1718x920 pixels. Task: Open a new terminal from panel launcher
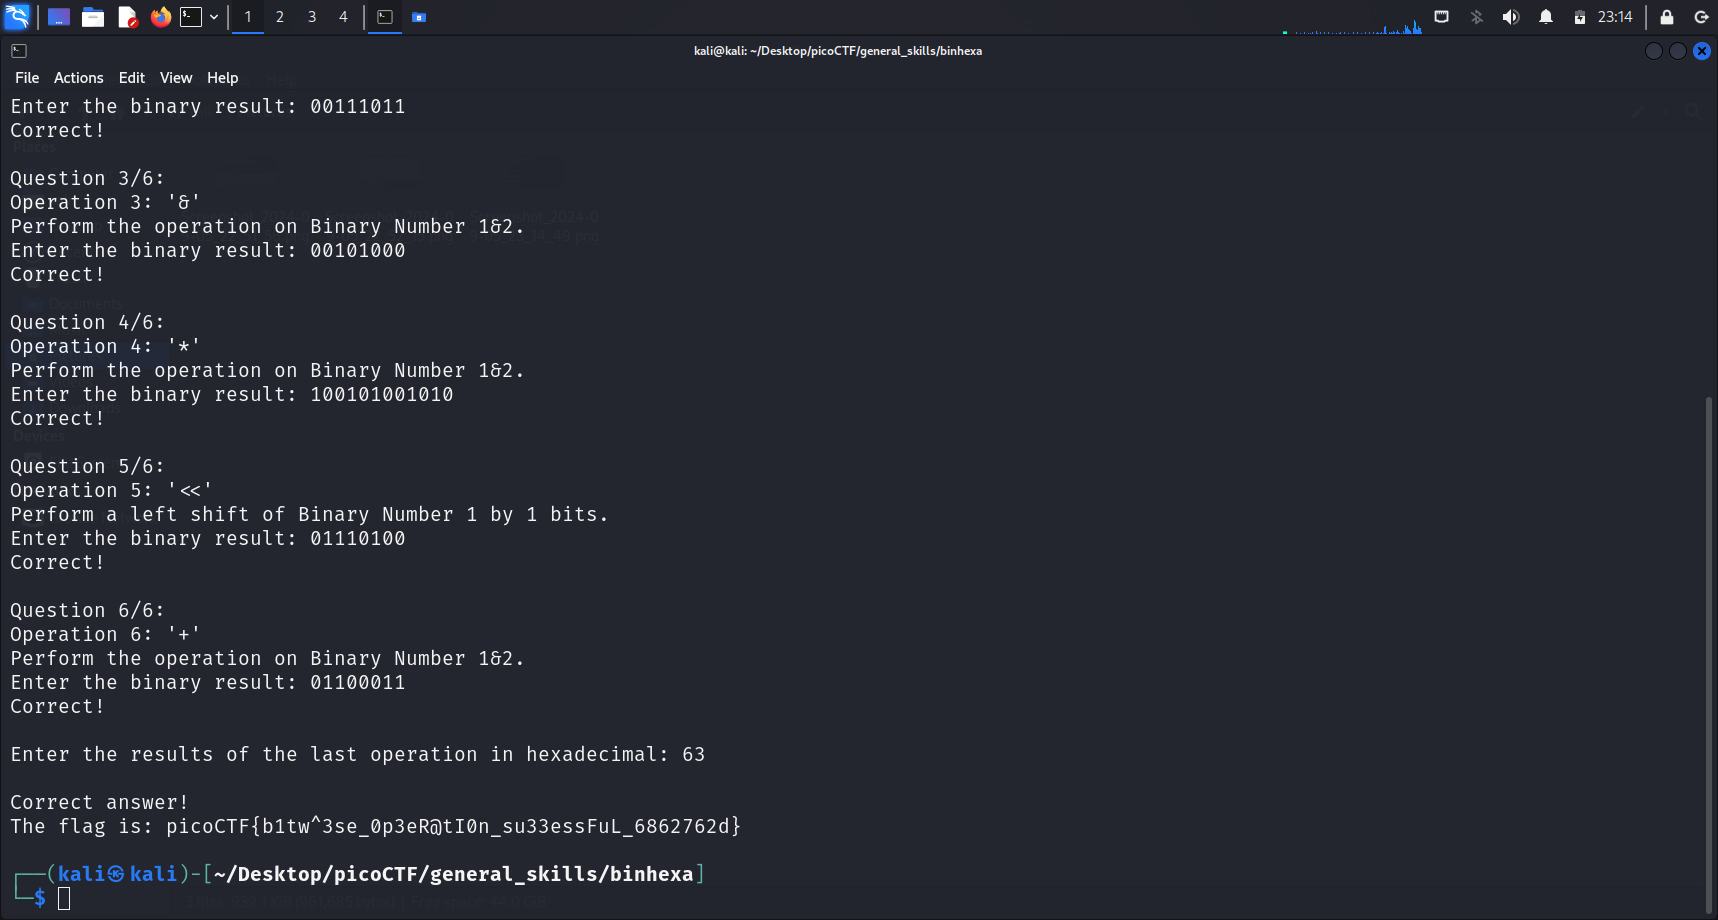tap(191, 17)
